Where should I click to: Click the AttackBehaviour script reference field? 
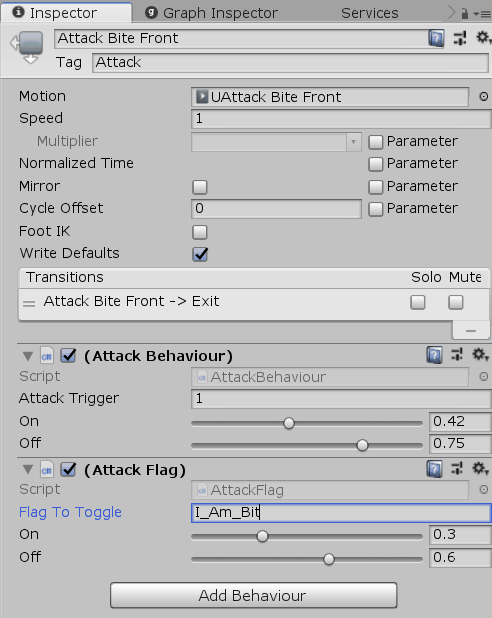(x=330, y=377)
